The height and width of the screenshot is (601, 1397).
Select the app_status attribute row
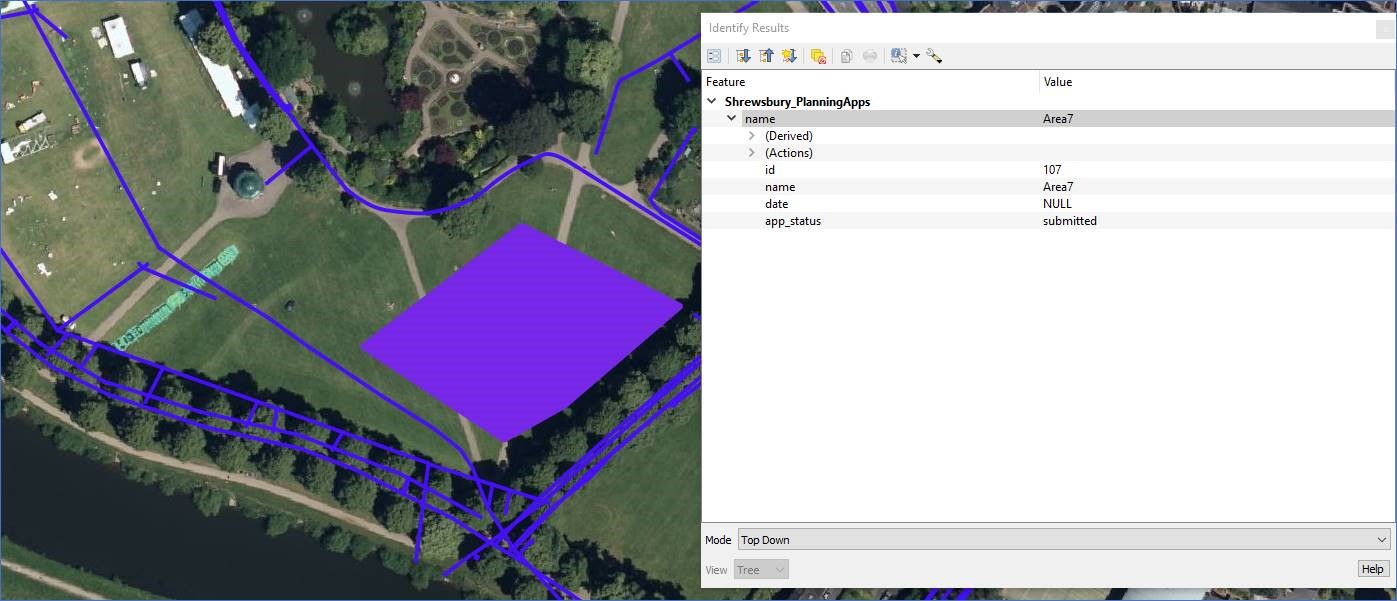click(x=1047, y=221)
